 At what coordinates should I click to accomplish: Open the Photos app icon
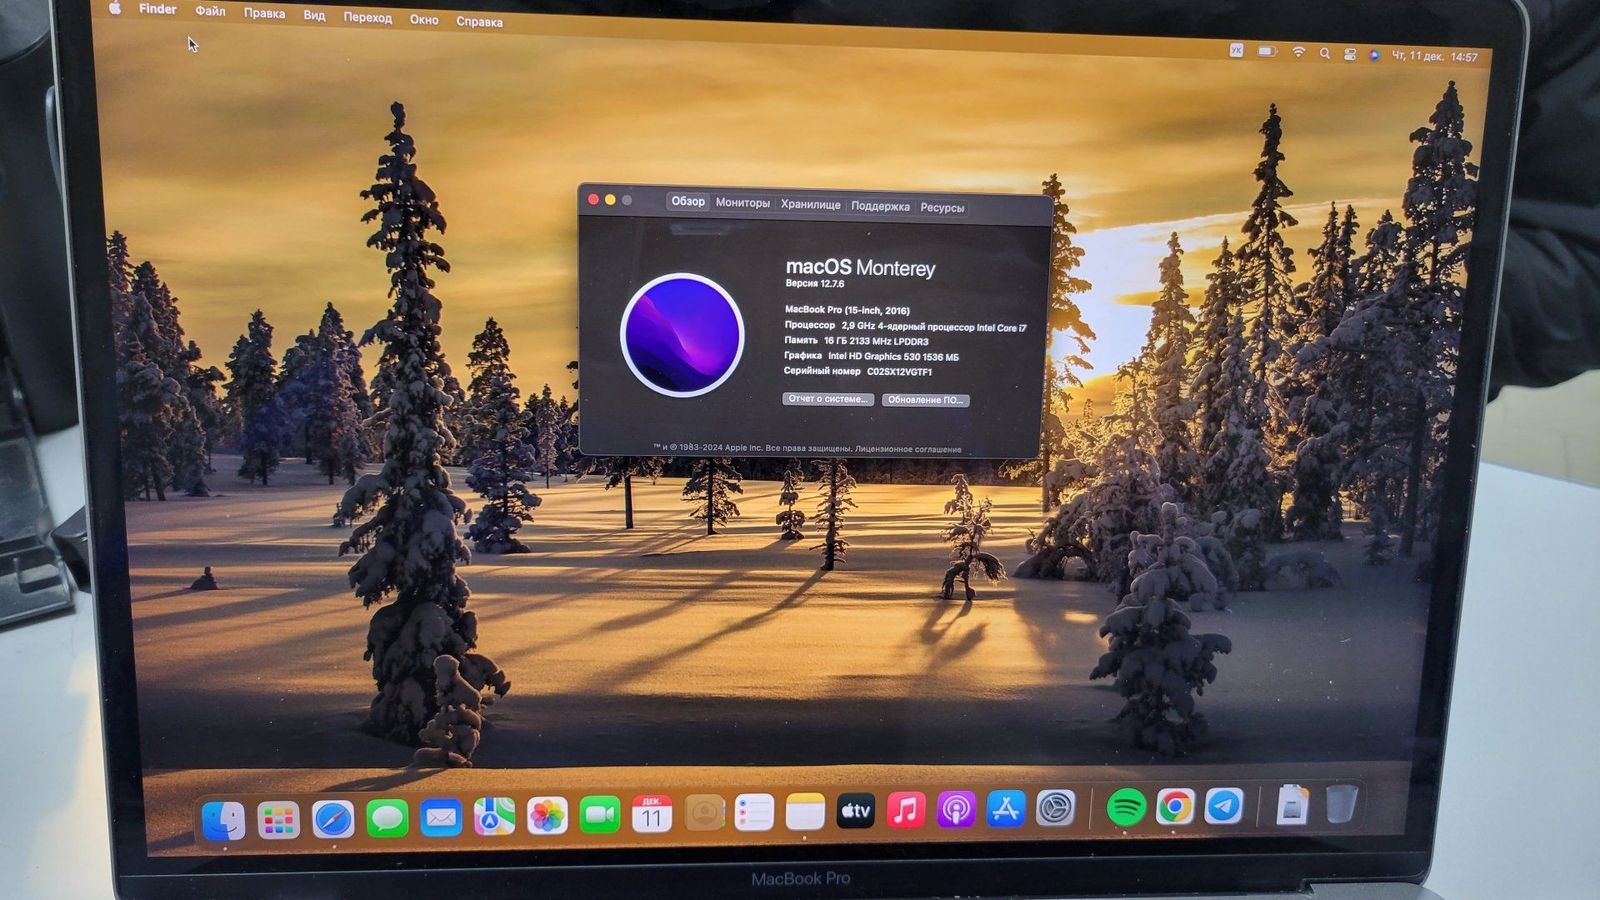(x=547, y=816)
